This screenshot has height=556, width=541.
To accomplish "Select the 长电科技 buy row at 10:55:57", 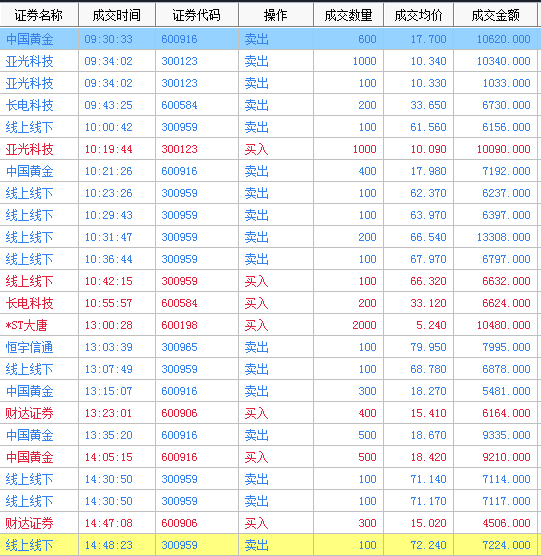I will (x=269, y=303).
